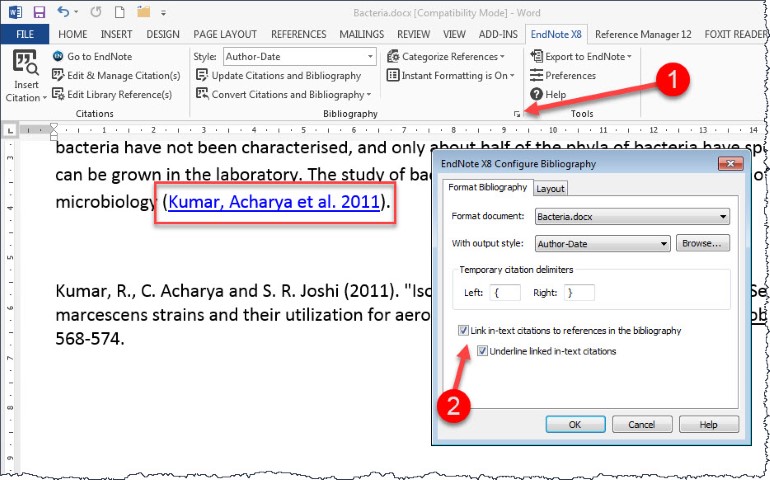Click the first line indent marker on ruler

tap(54, 127)
